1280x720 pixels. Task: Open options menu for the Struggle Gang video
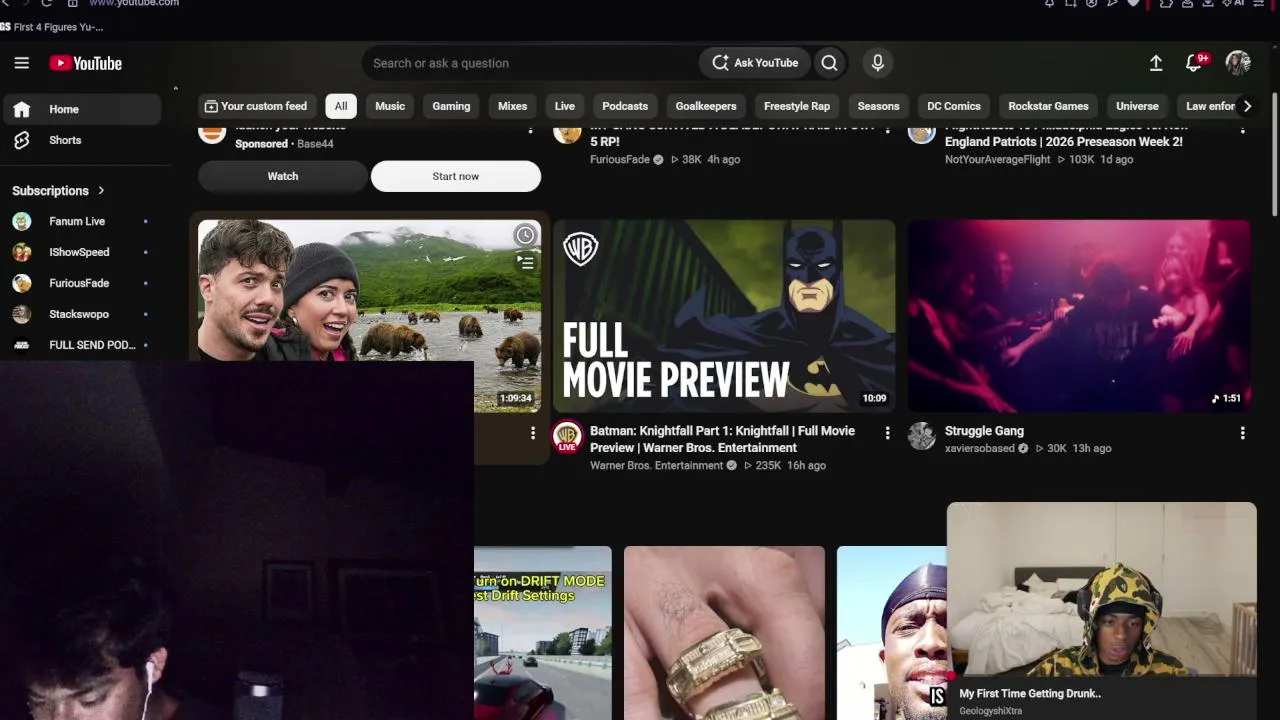(1242, 433)
